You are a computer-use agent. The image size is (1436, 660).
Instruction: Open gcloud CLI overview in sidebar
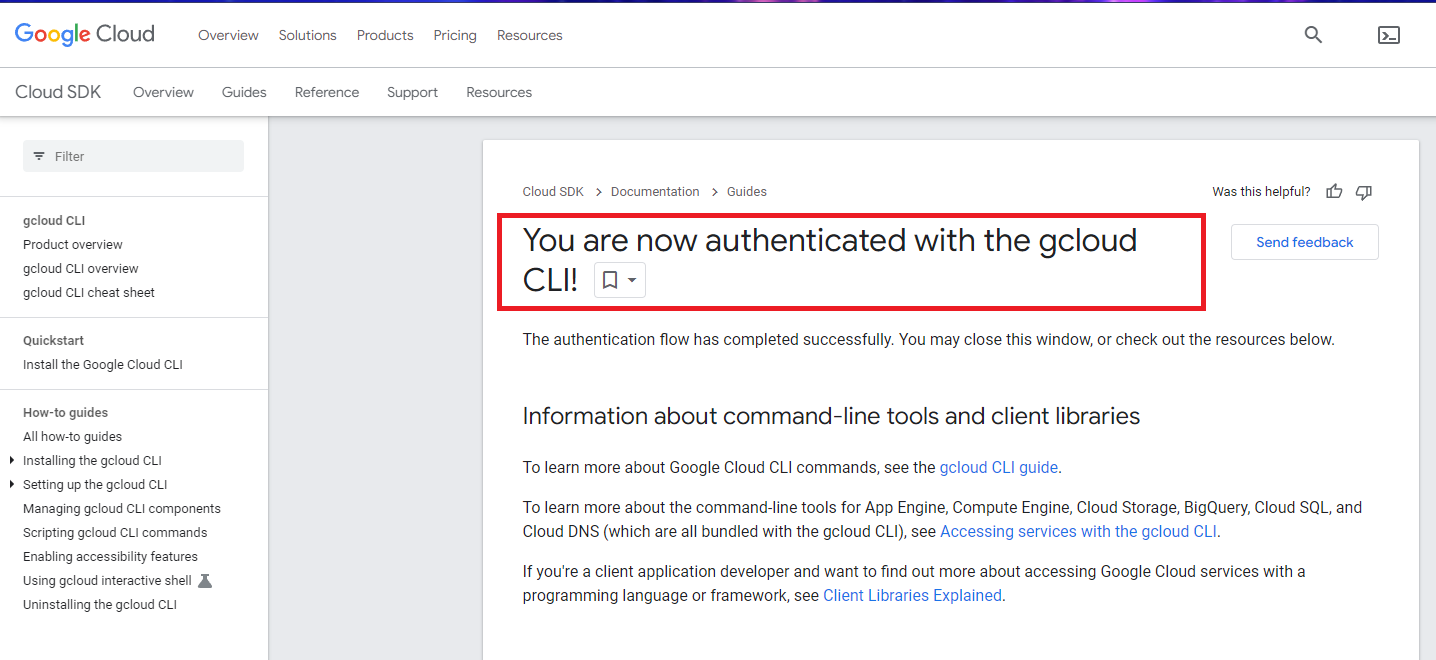tap(81, 269)
